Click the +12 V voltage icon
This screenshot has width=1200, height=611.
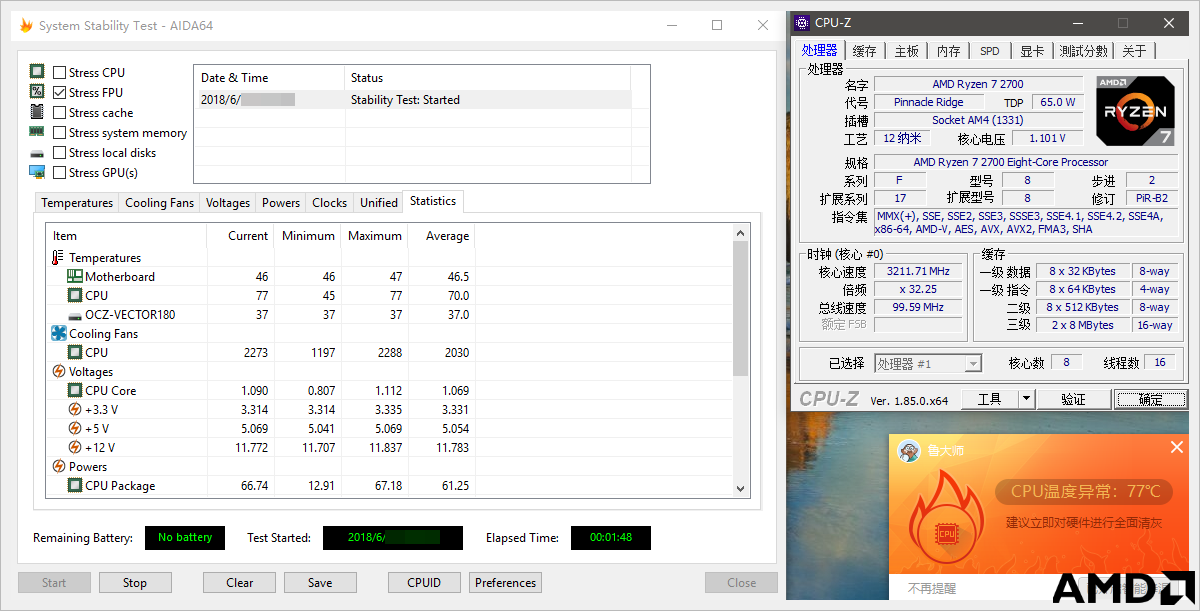75,447
